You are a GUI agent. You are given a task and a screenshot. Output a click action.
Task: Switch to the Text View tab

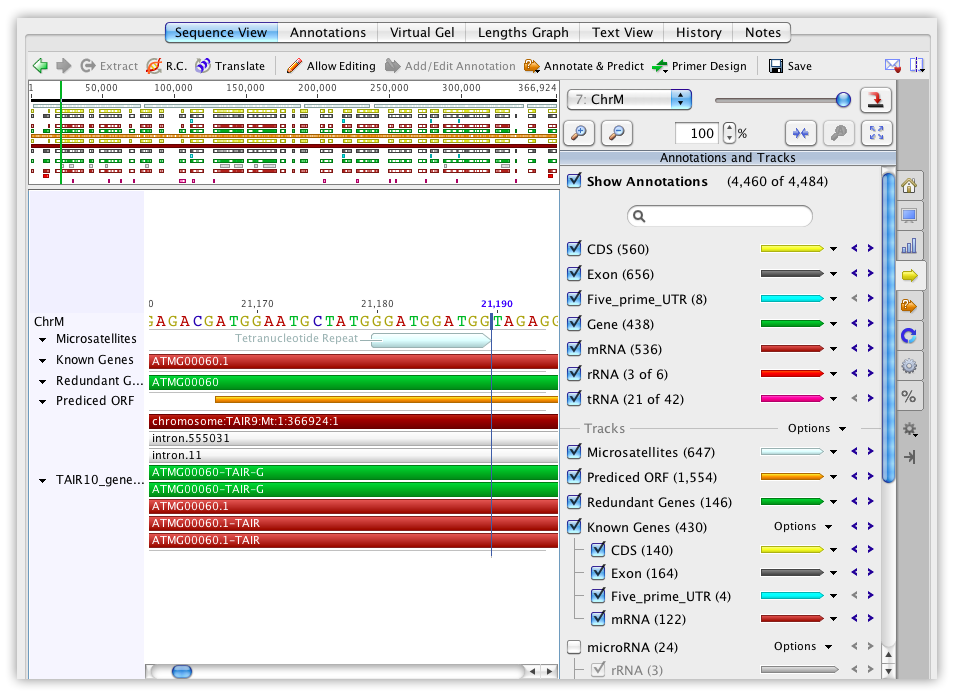[x=622, y=32]
